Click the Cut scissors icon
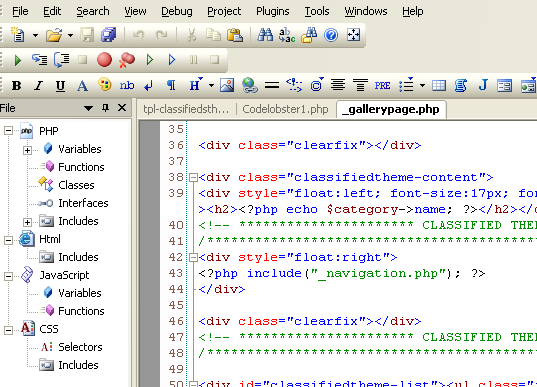 pyautogui.click(x=191, y=35)
